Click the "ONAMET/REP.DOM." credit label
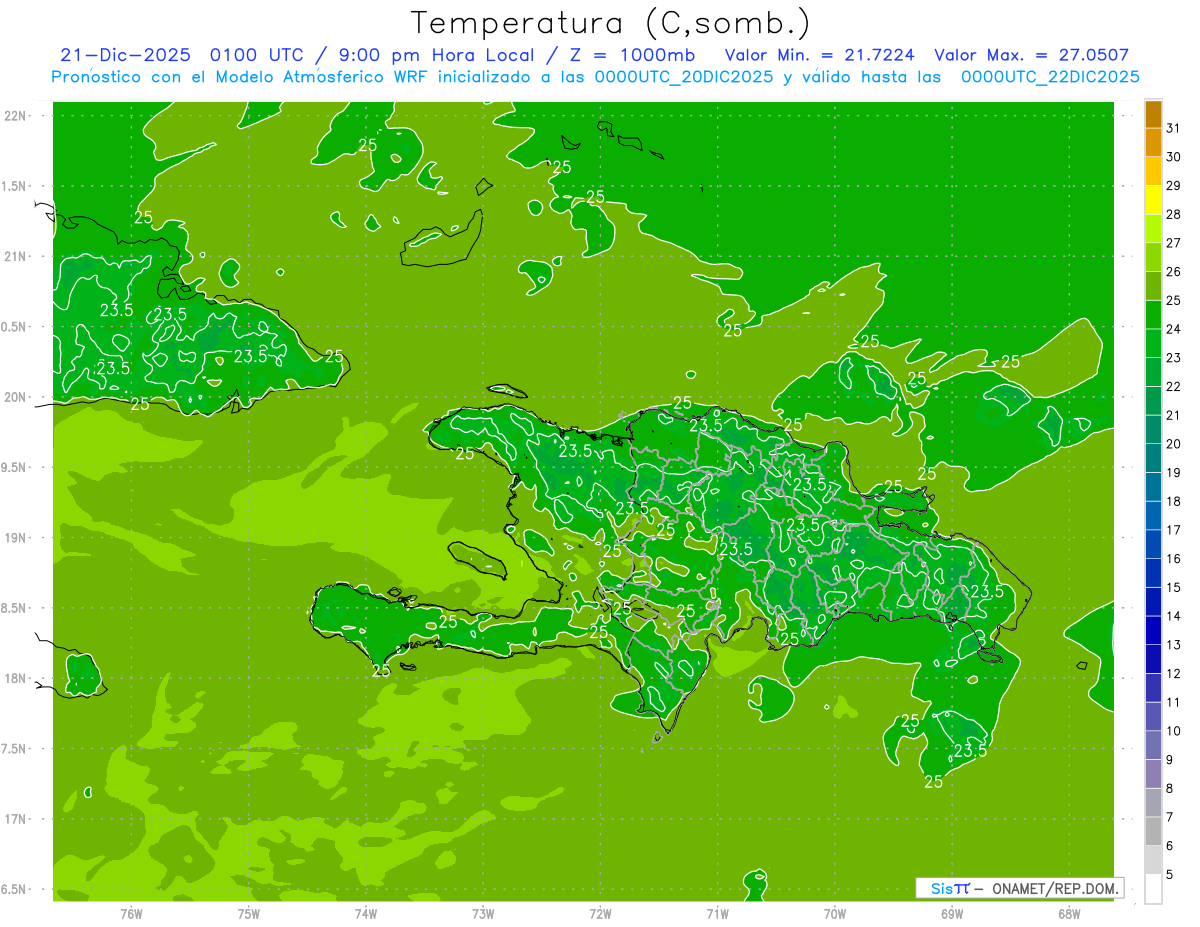 (x=1056, y=888)
